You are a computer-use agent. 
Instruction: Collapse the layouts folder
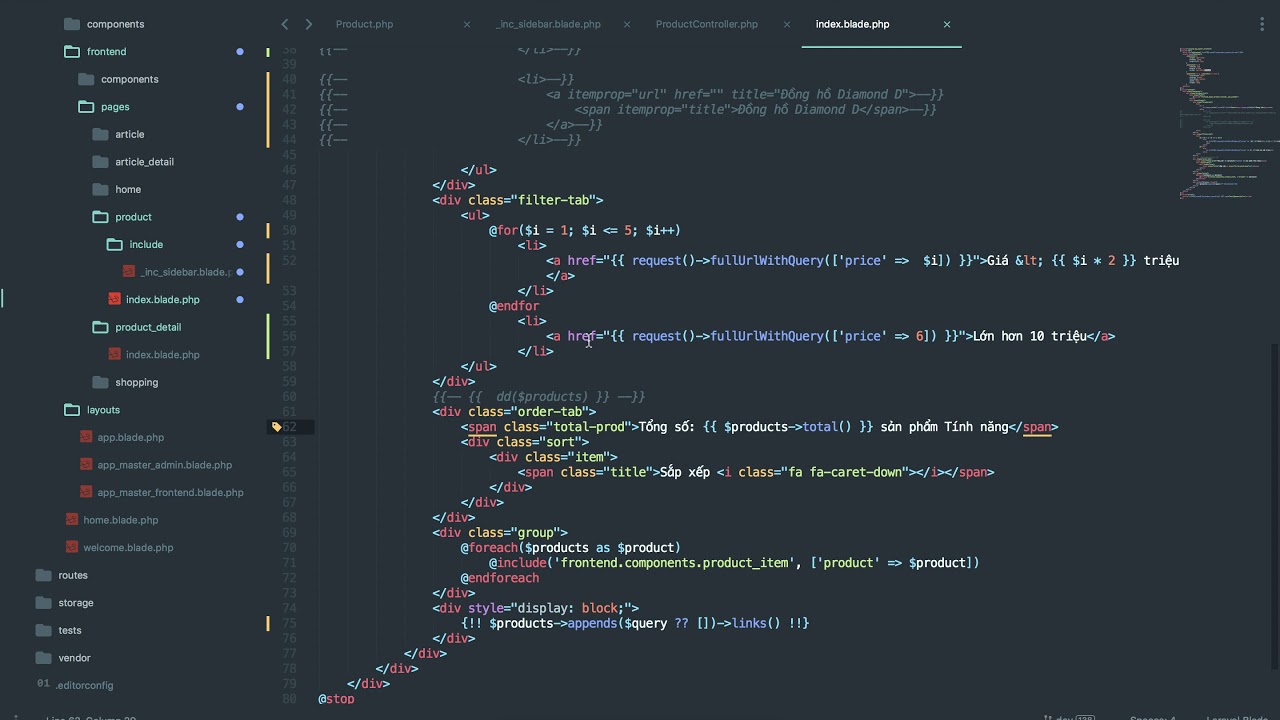[x=72, y=410]
